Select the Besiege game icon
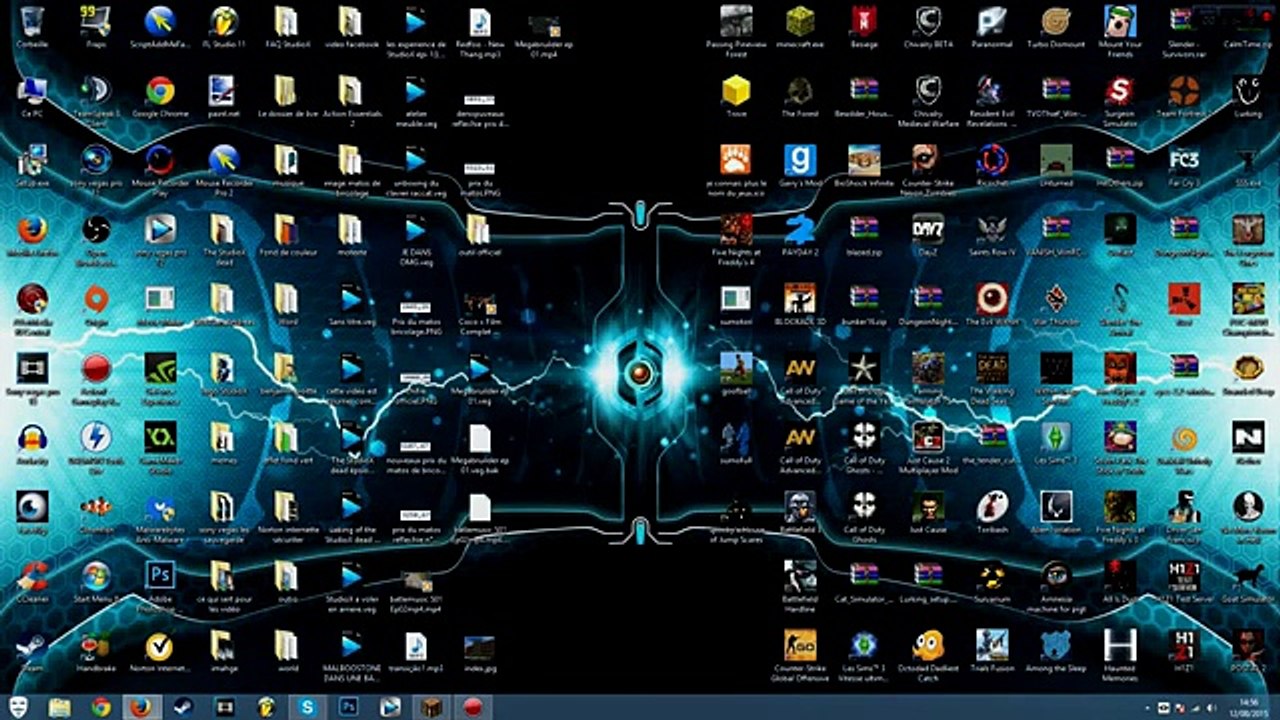 (x=864, y=21)
